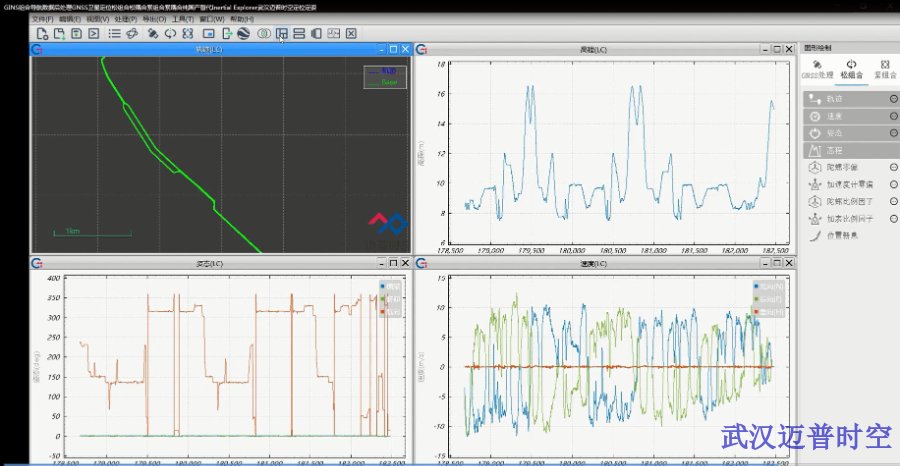Click the blue legend swatch in velocity plot
Image resolution: width=900 pixels, height=466 pixels.
coord(758,288)
